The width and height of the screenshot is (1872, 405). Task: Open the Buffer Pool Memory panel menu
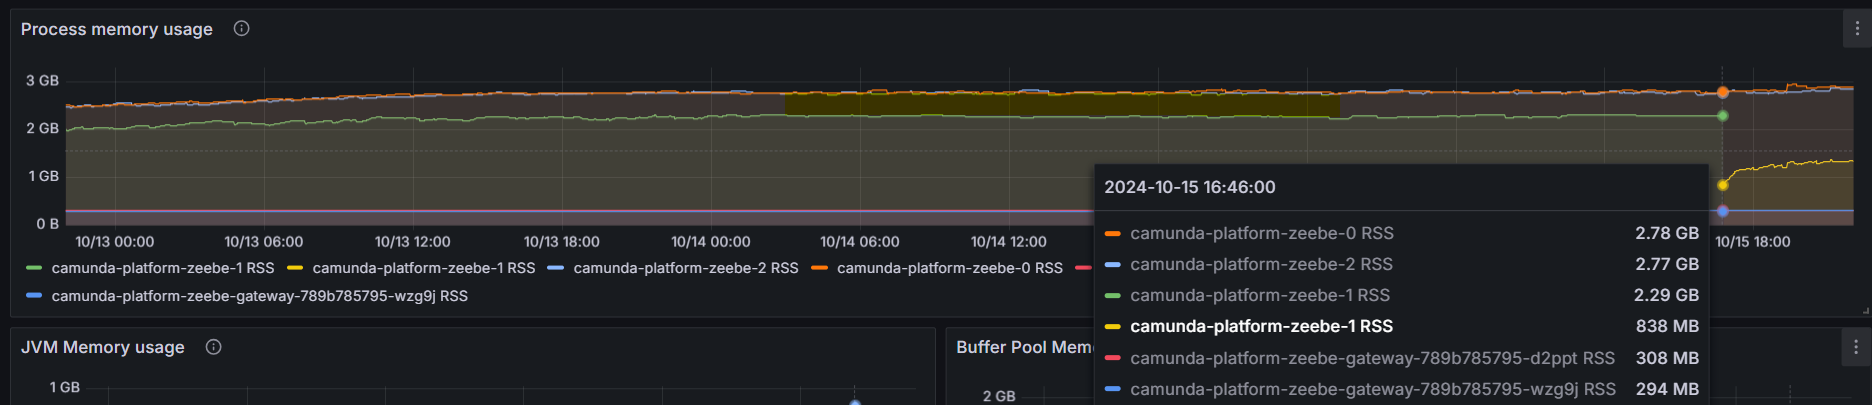pos(1856,347)
